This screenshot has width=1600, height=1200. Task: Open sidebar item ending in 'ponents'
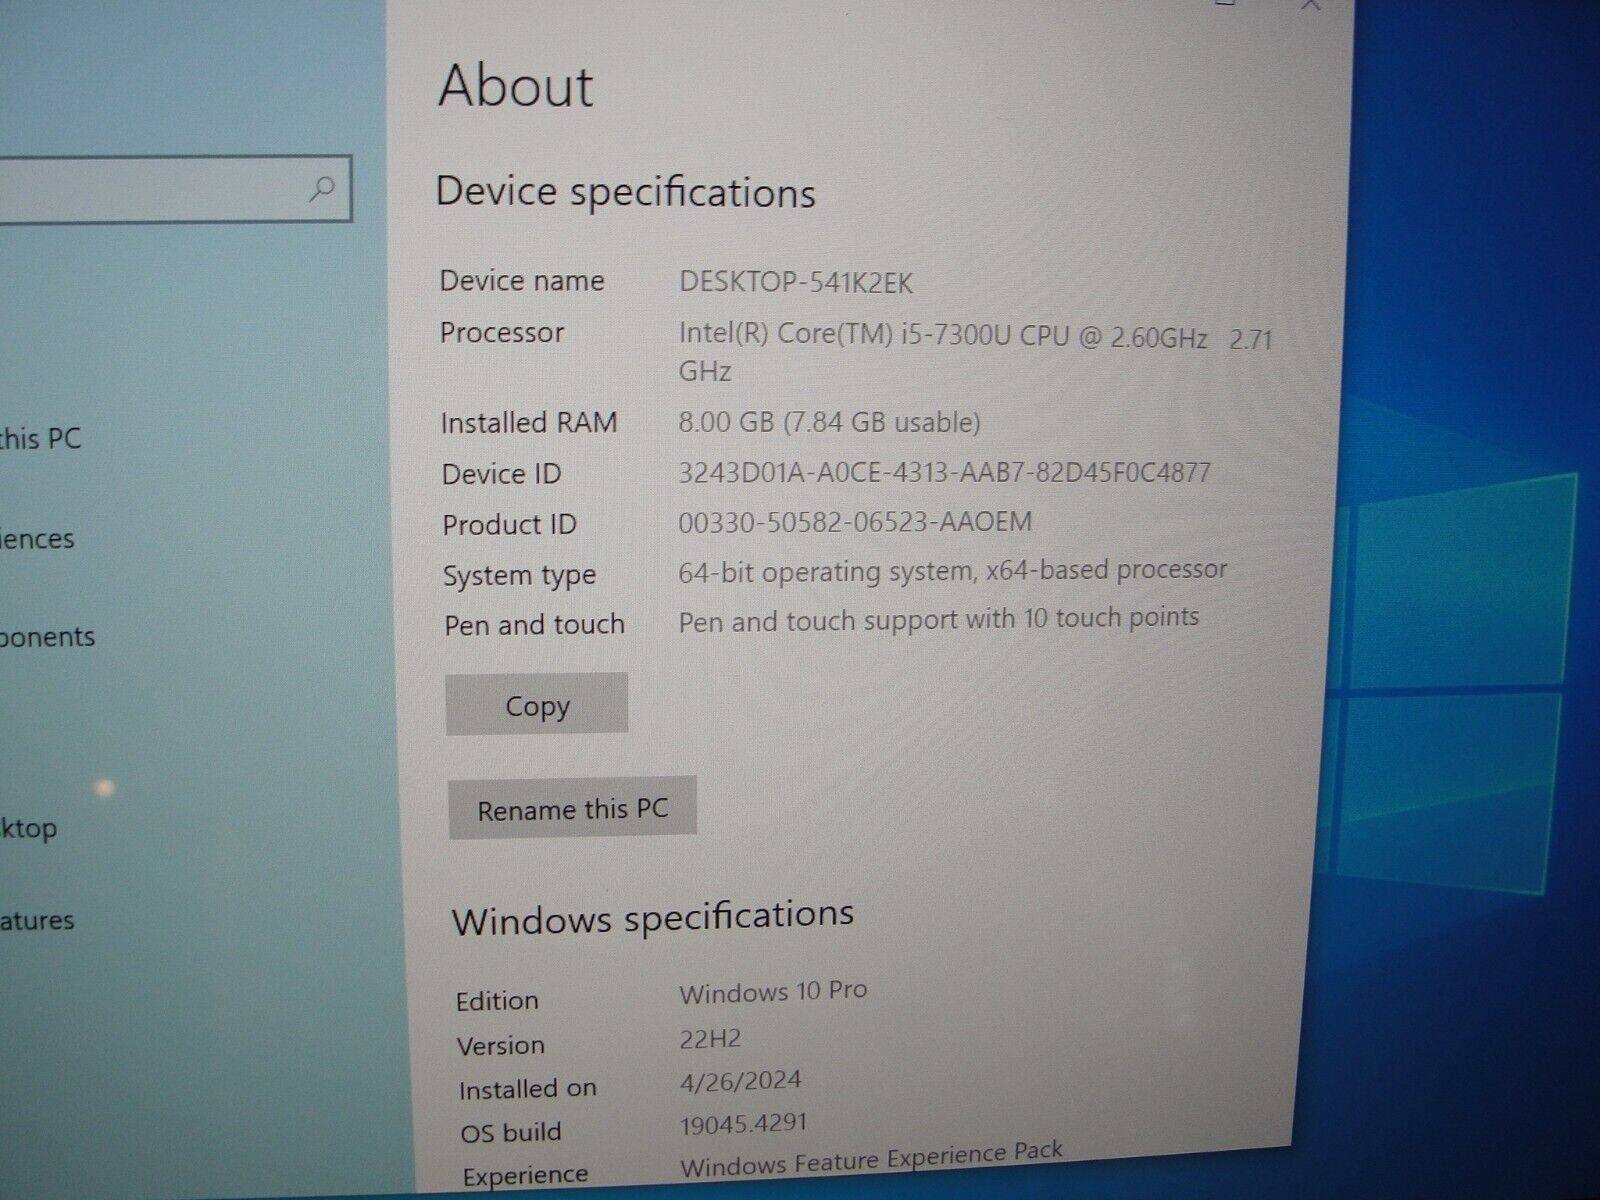(x=47, y=637)
